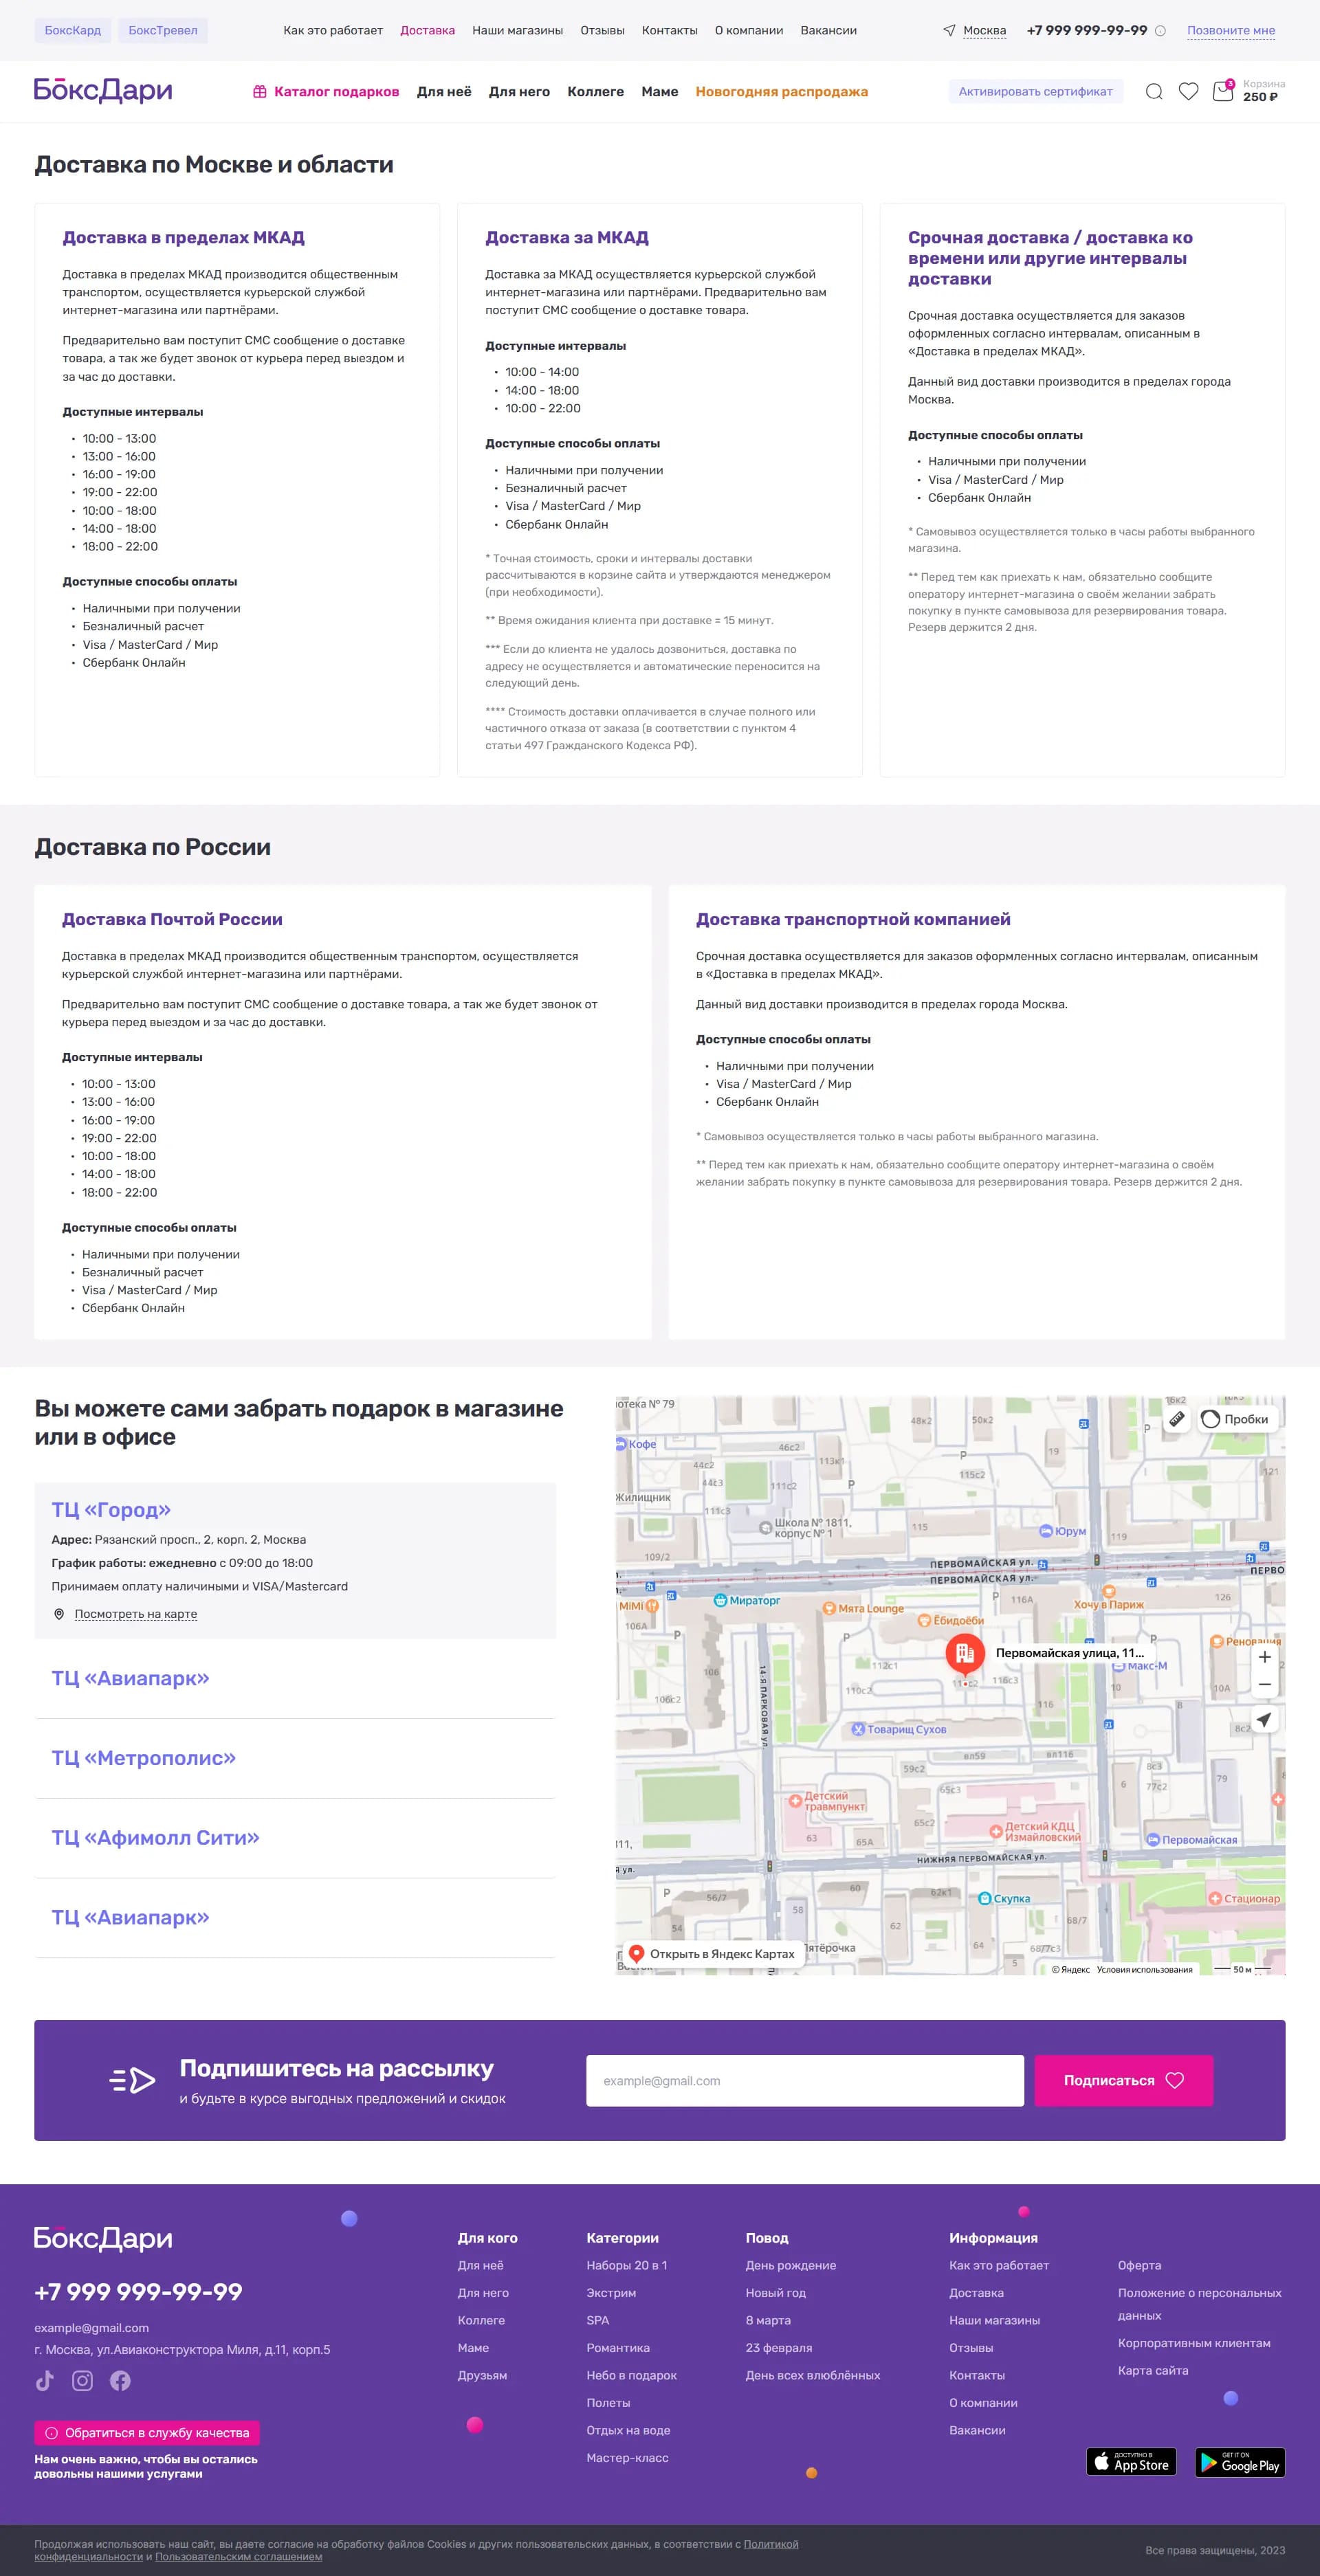This screenshot has width=1320, height=2576.
Task: Open Для неё category
Action: pos(444,92)
